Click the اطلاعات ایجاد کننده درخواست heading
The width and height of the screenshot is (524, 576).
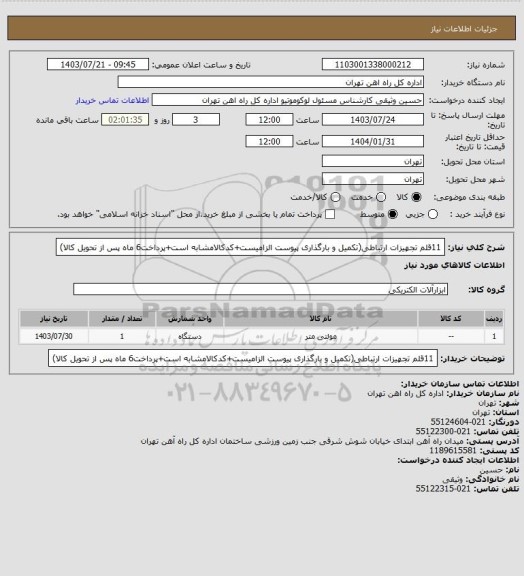pyautogui.click(x=458, y=460)
